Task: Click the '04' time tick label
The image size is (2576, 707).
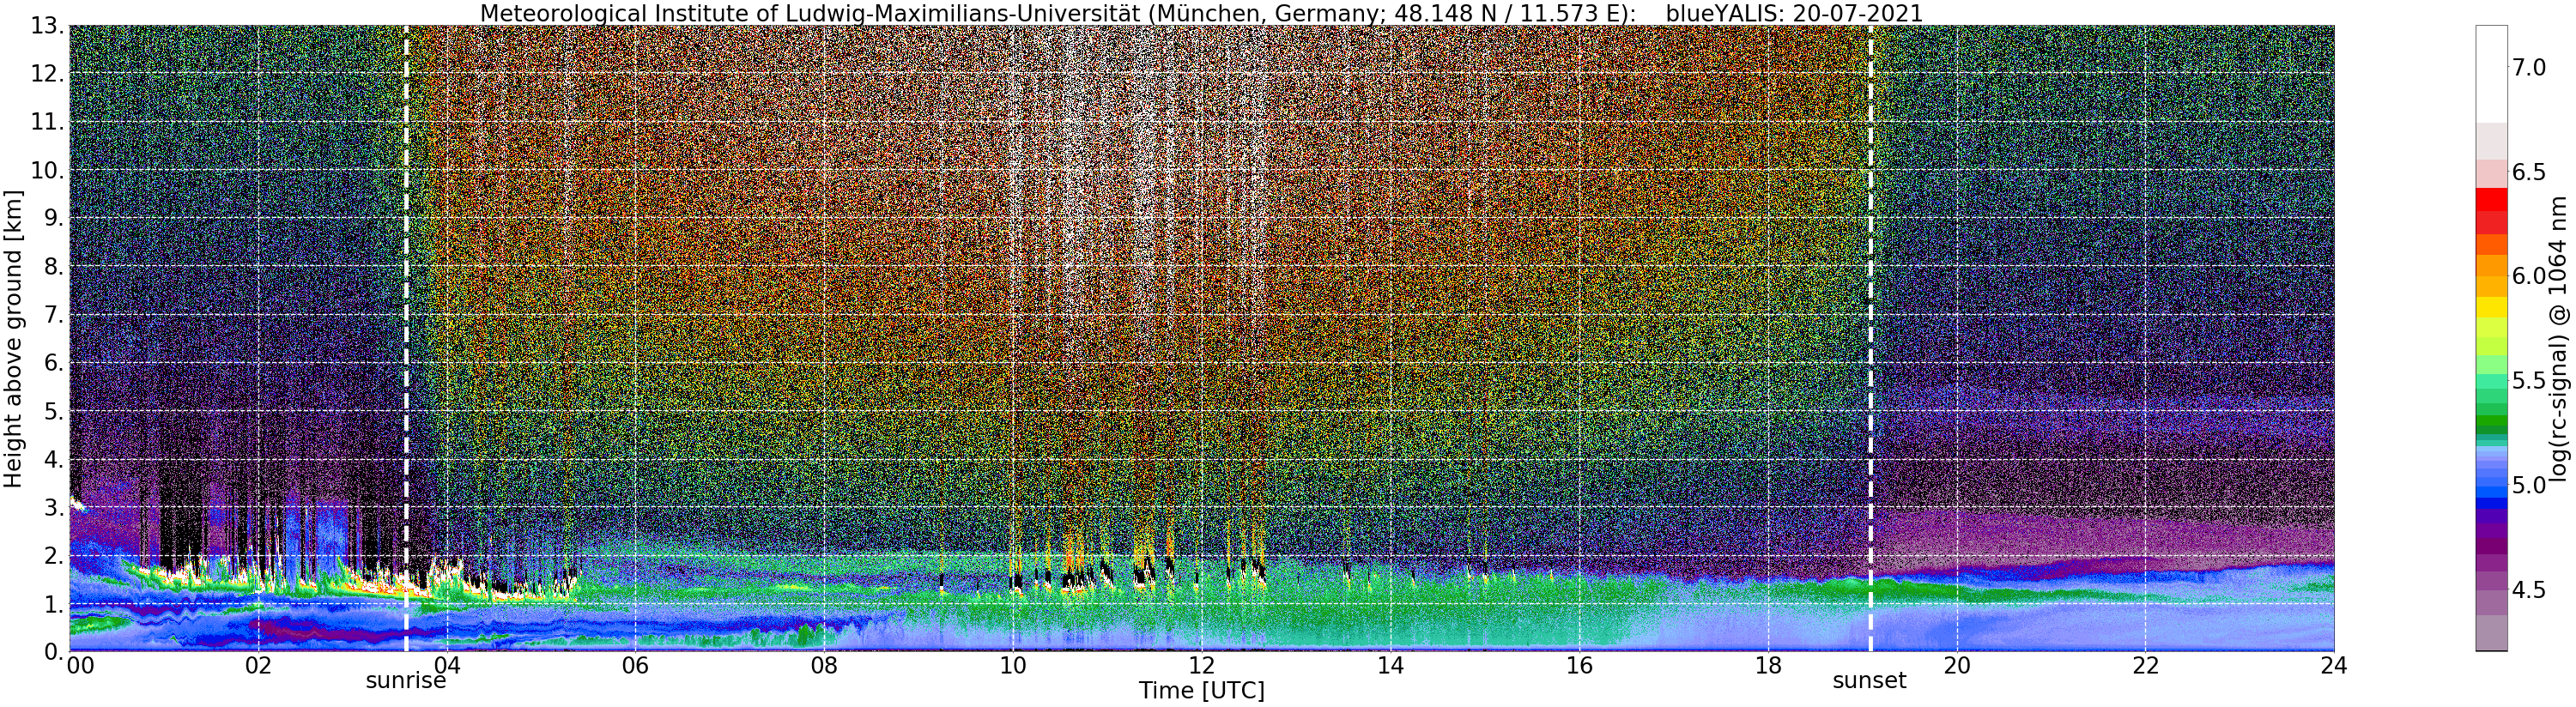Action: (447, 666)
